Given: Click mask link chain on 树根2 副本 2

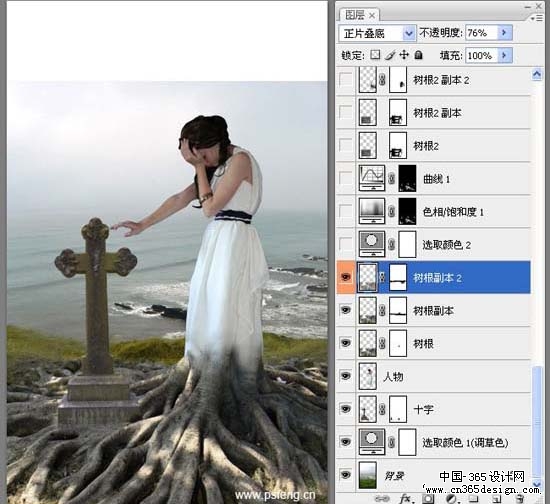Looking at the screenshot, I should pos(382,80).
